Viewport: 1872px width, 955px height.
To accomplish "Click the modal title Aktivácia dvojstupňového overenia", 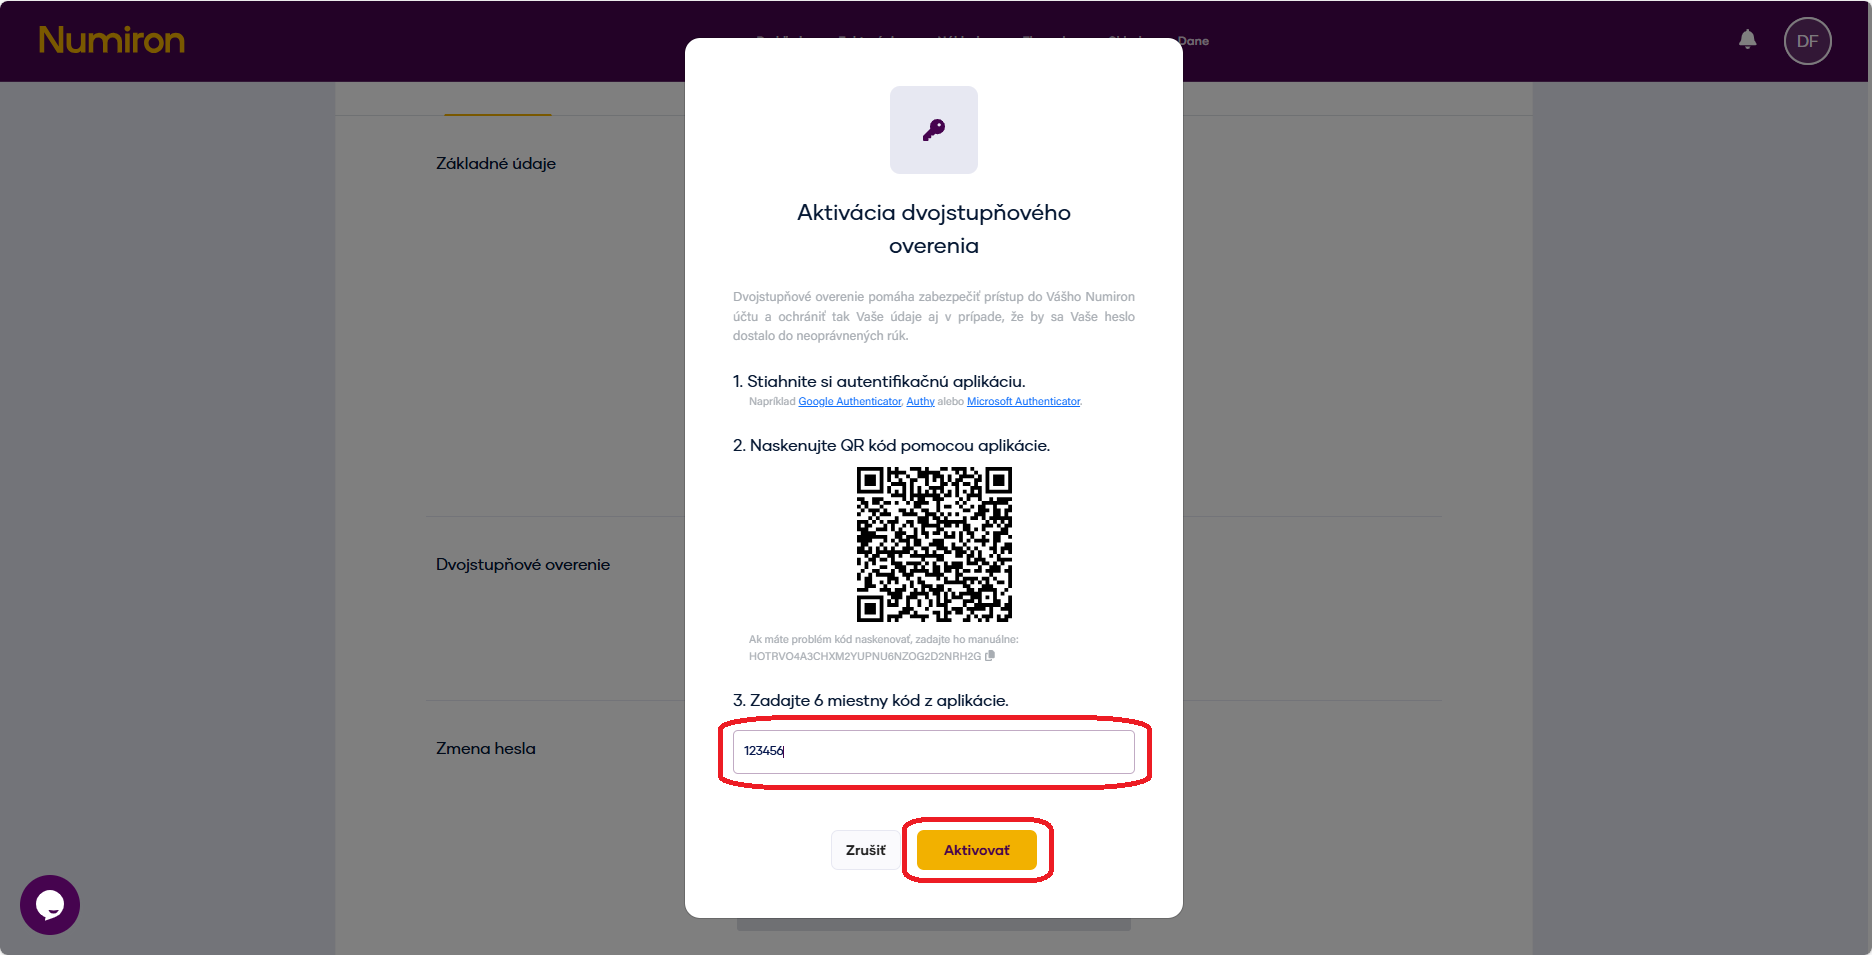I will [x=933, y=228].
